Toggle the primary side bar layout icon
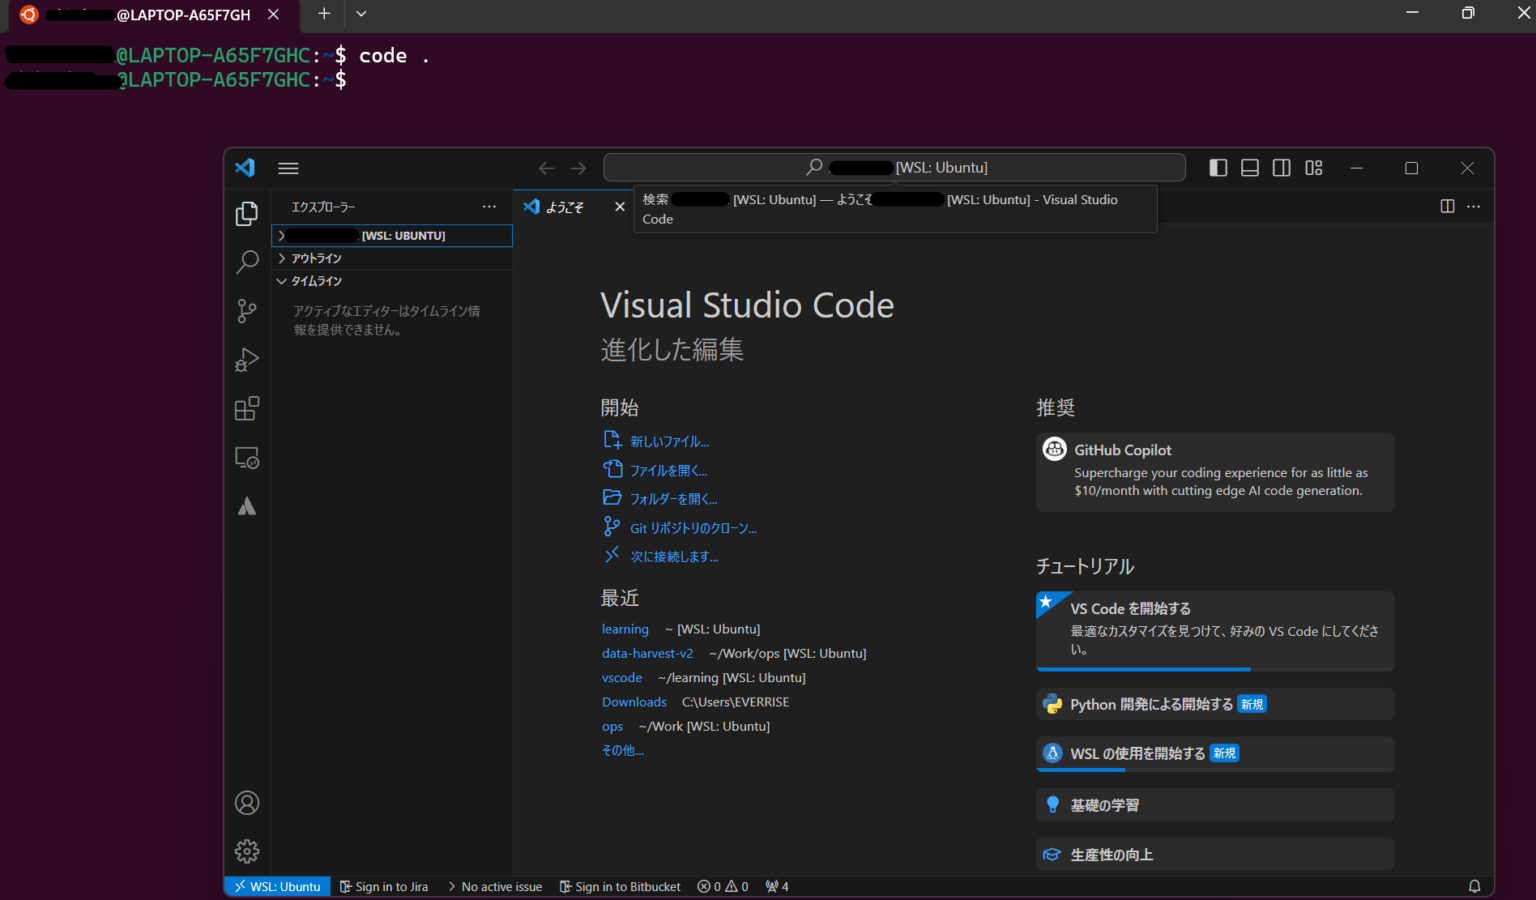Viewport: 1536px width, 900px height. click(x=1218, y=168)
